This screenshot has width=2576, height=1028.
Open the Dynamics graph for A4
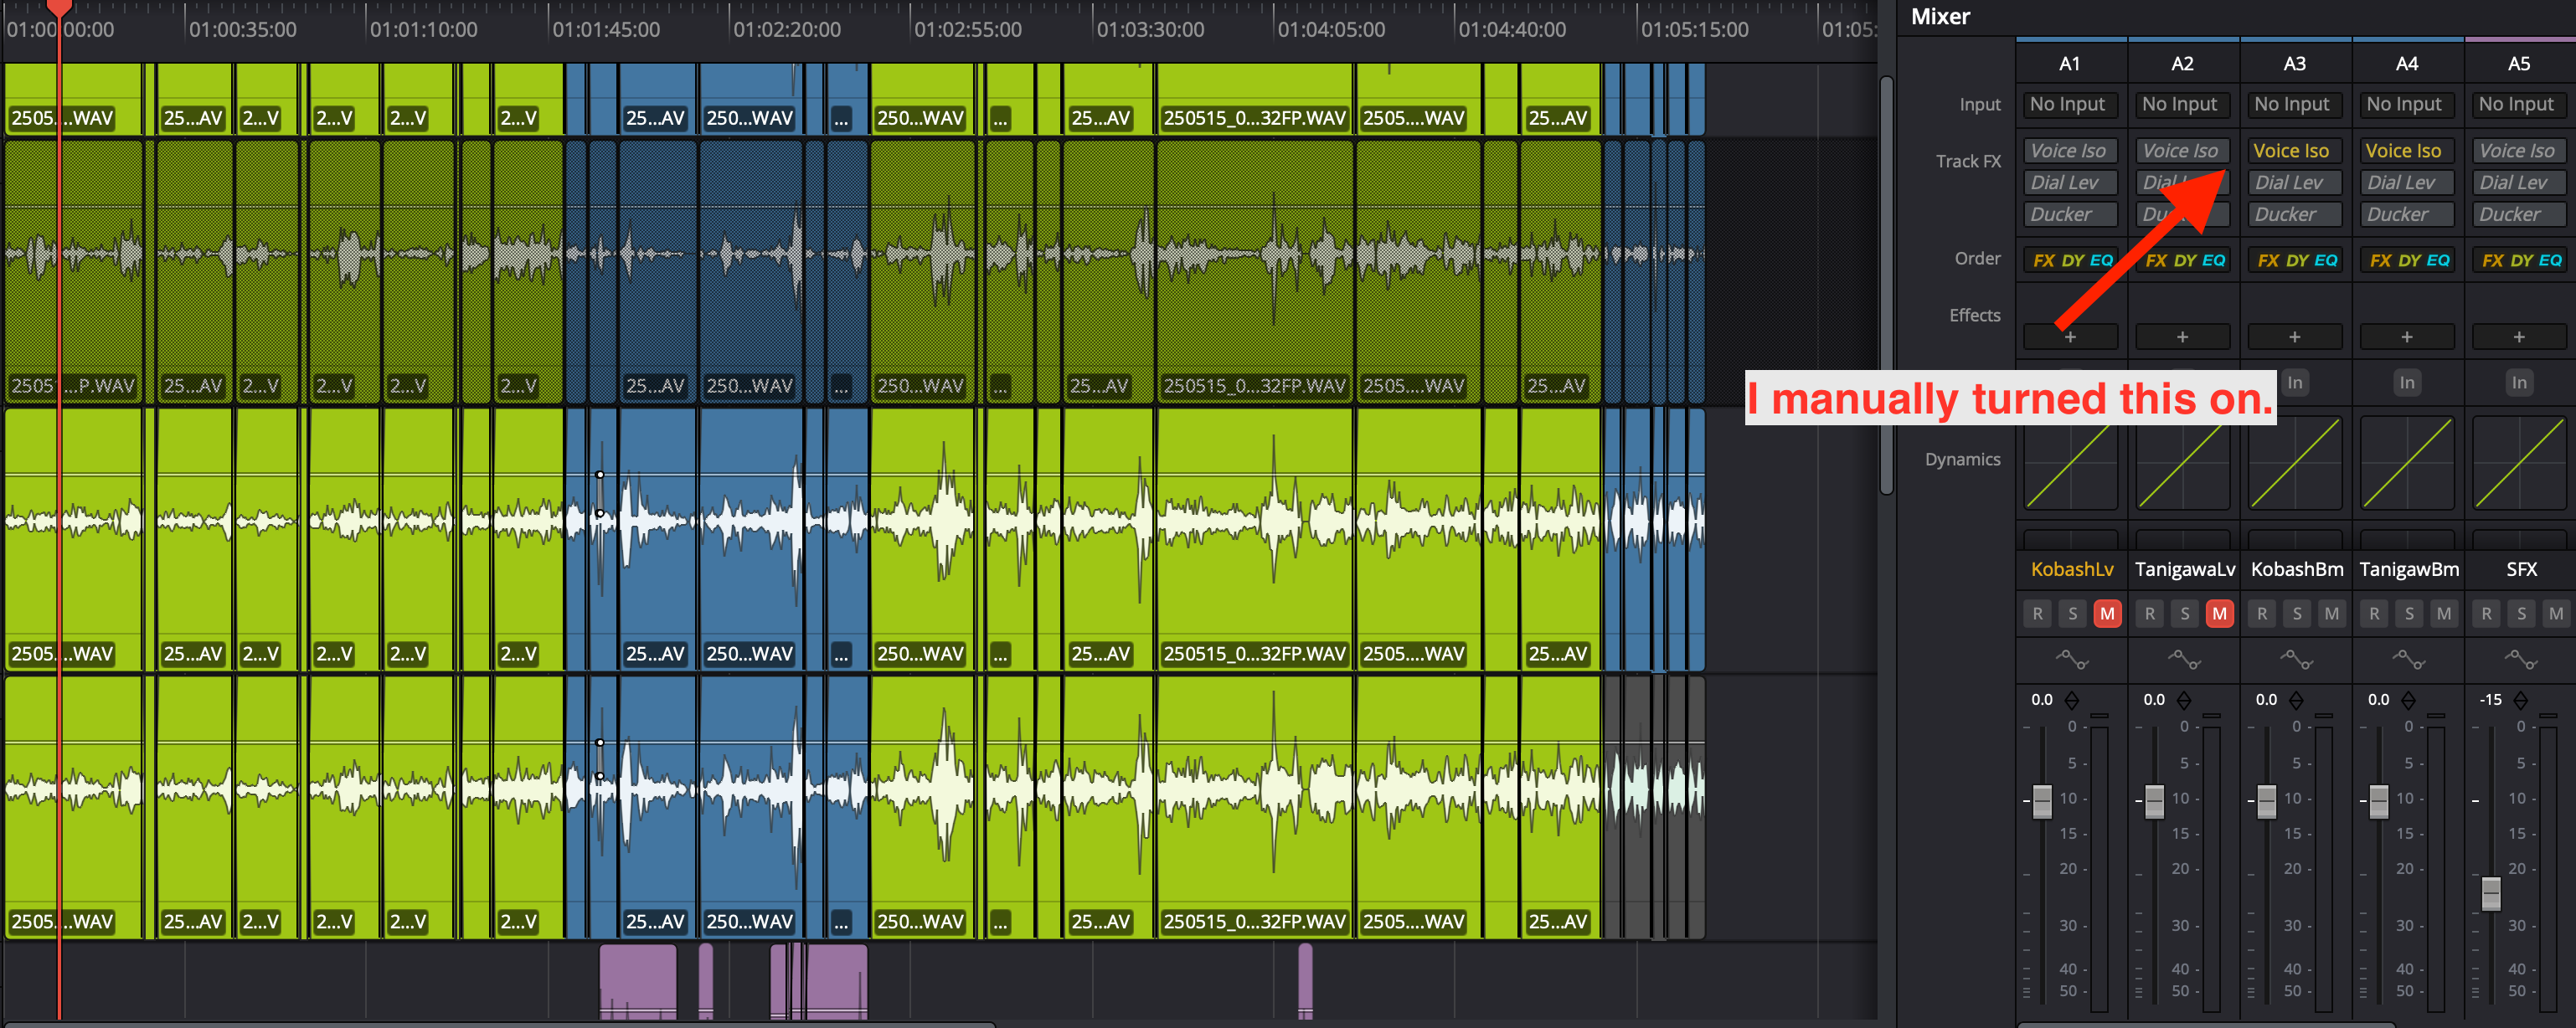[x=2406, y=463]
